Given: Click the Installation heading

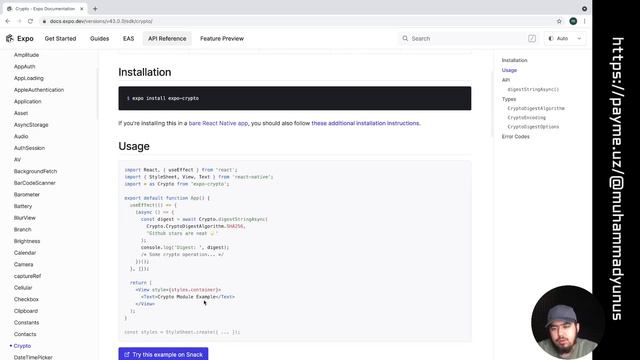Looking at the screenshot, I should pyautogui.click(x=144, y=72).
